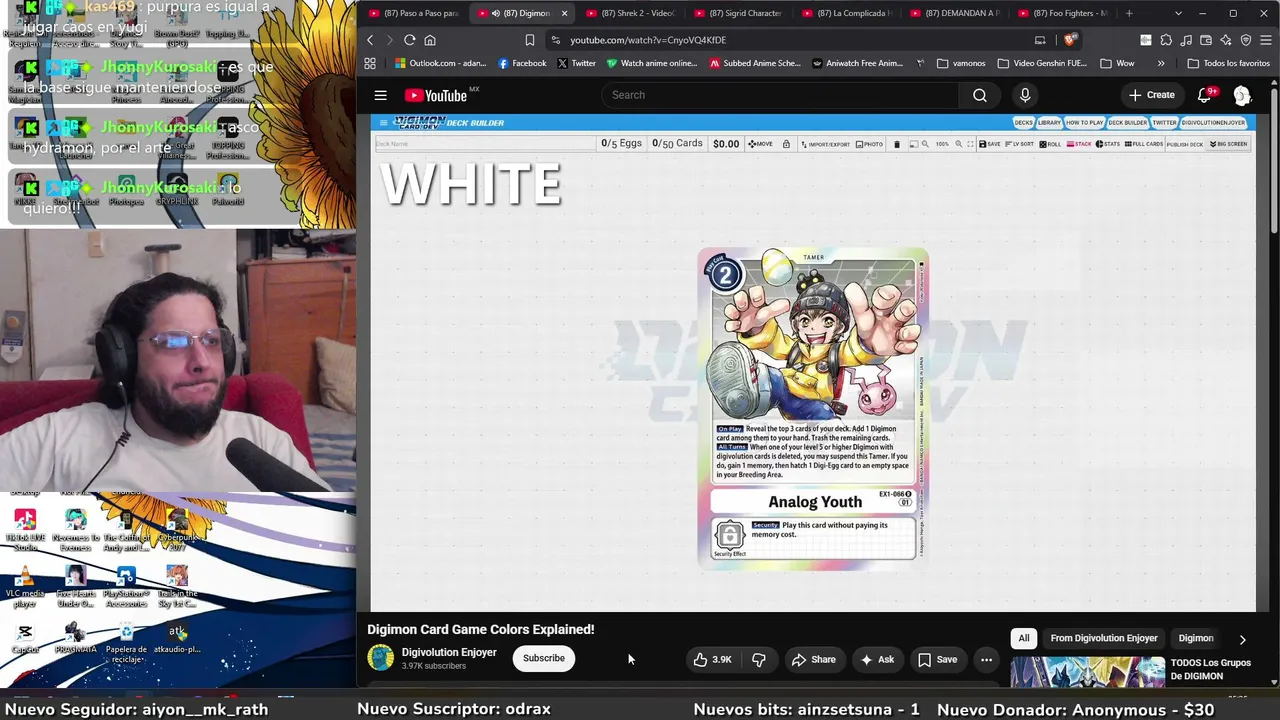The height and width of the screenshot is (720, 1280).
Task: Open a new browser tab
Action: 1129,13
